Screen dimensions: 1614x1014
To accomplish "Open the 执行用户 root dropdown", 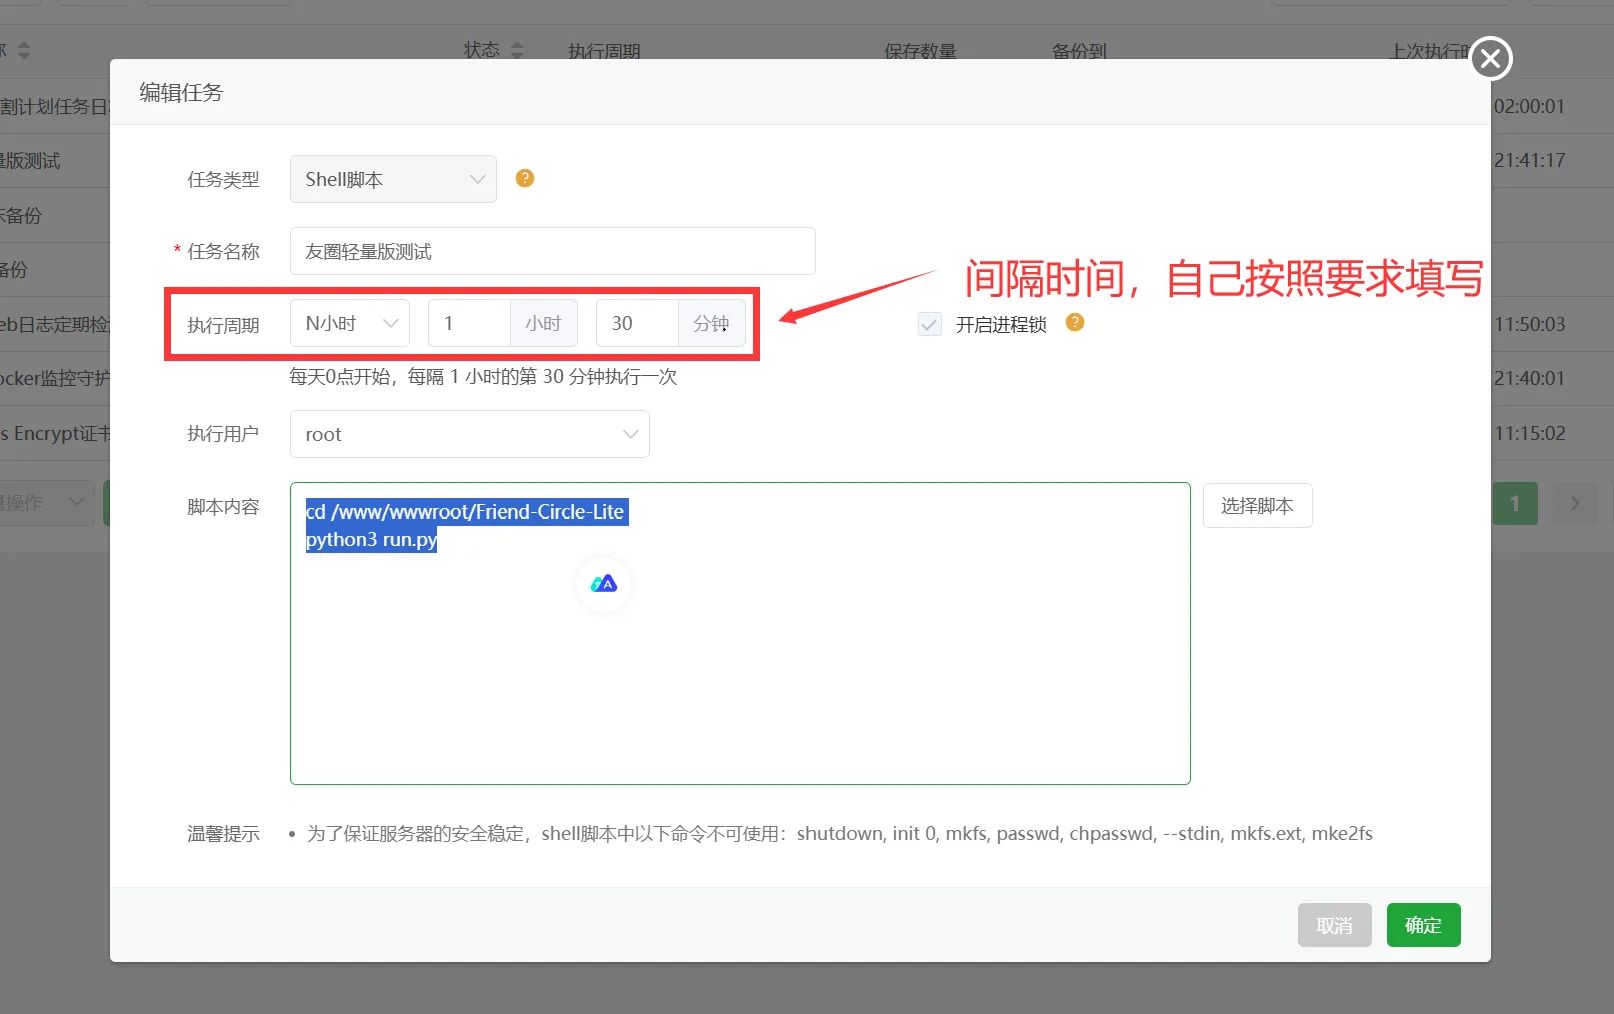I will tap(469, 434).
